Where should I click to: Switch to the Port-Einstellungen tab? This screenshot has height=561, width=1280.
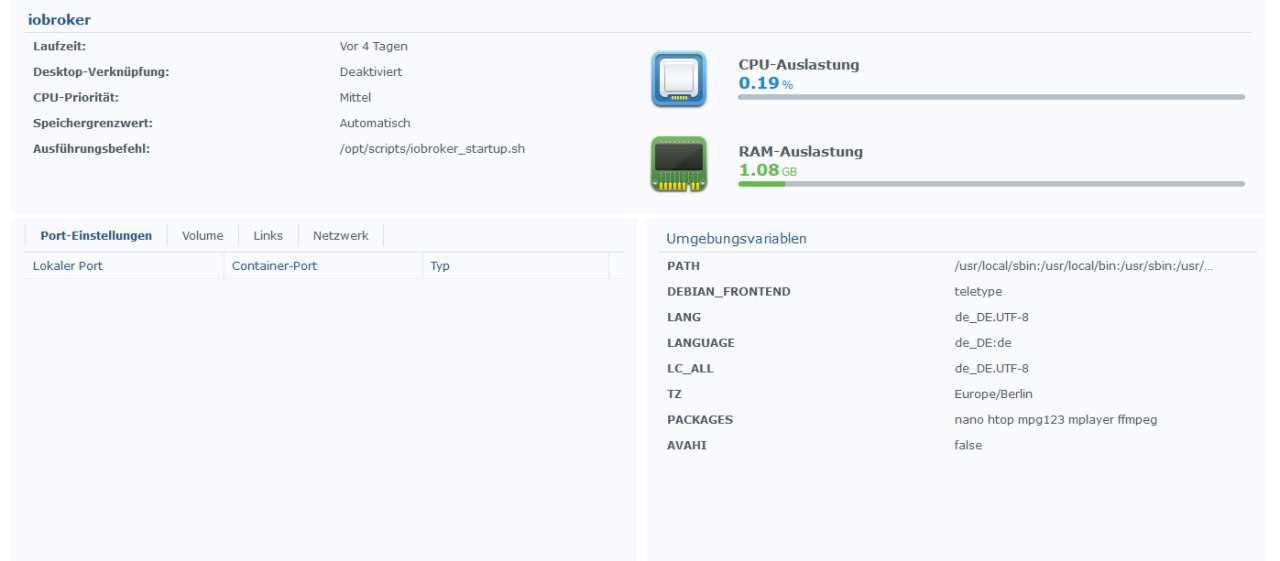96,236
